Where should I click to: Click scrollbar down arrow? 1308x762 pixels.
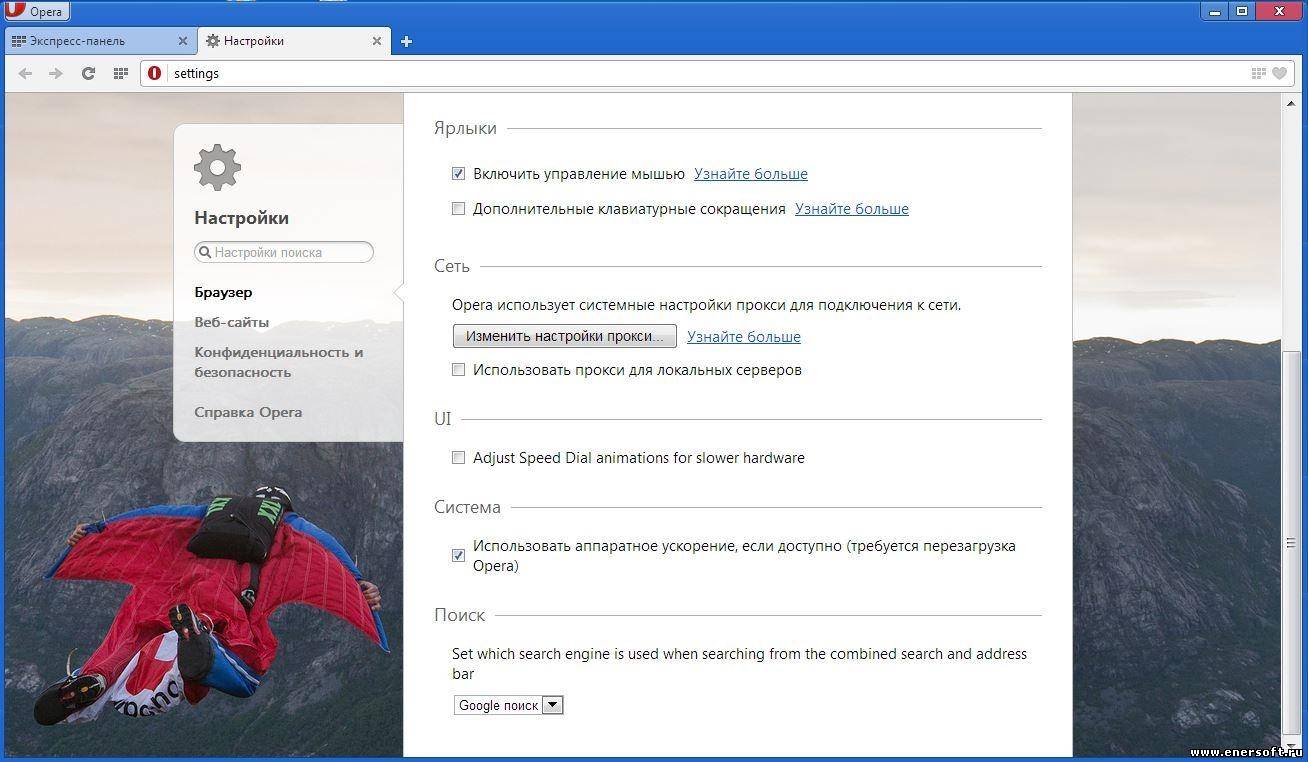[1291, 747]
